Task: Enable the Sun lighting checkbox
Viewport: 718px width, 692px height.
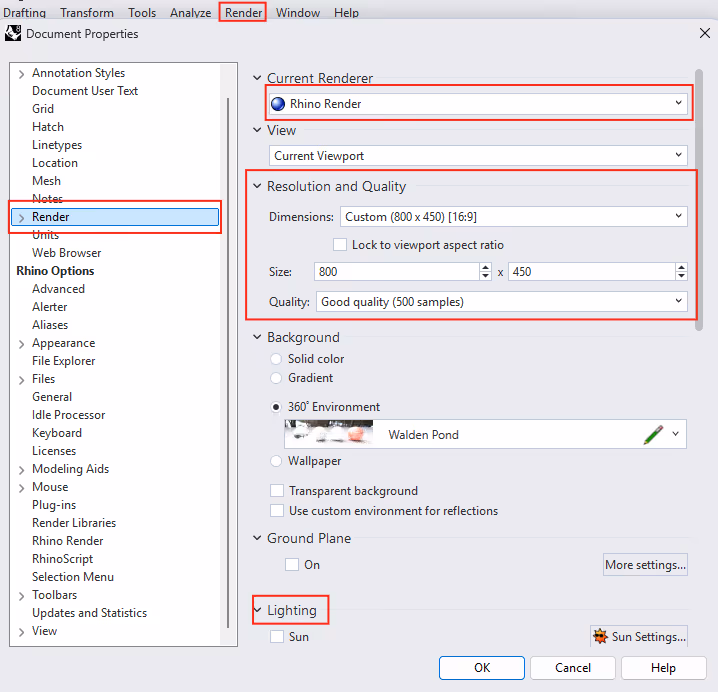Action: [277, 637]
